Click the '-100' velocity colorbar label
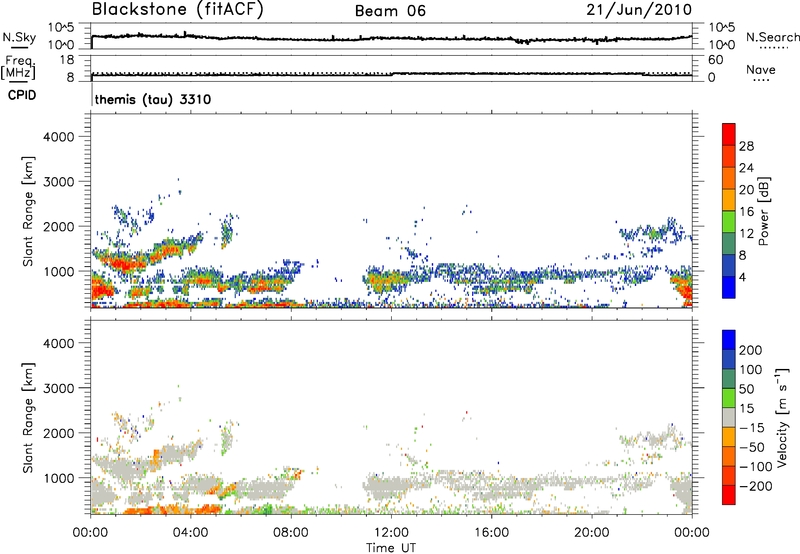 pyautogui.click(x=756, y=467)
